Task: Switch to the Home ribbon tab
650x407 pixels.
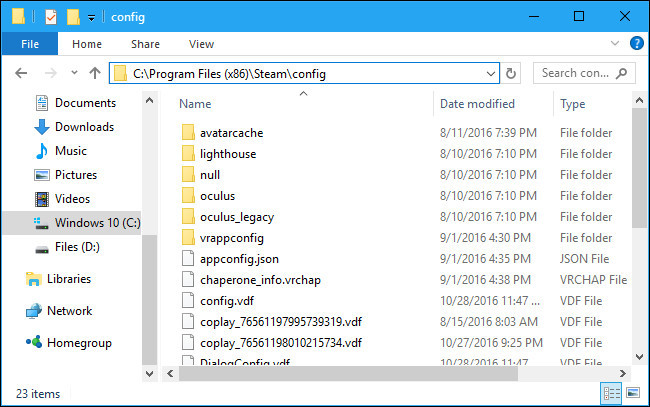Action: pos(87,44)
